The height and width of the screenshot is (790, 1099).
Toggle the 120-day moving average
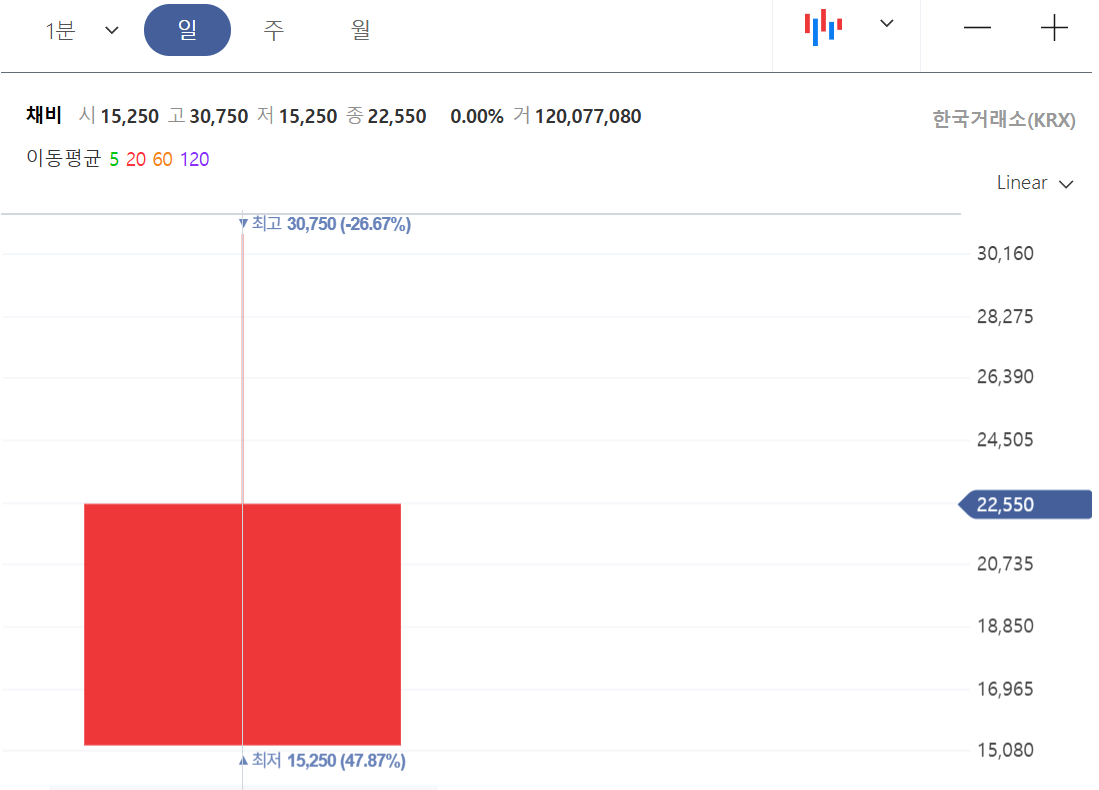point(195,160)
